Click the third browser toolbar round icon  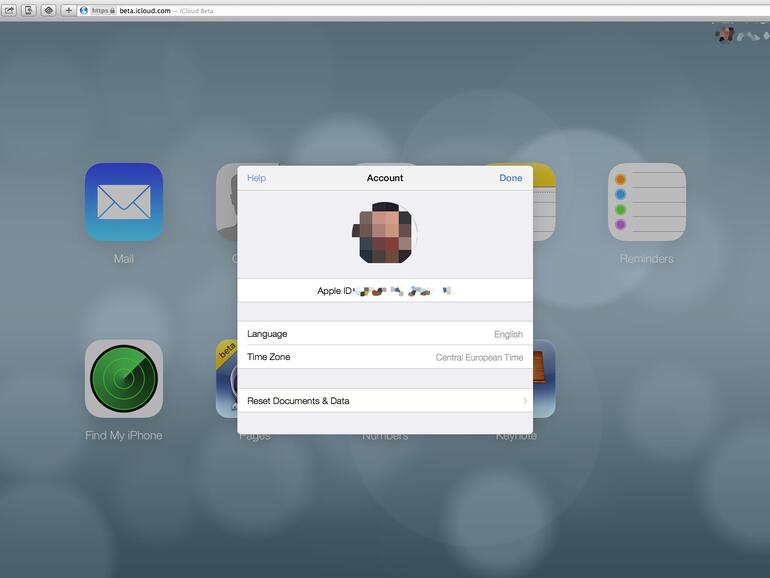click(x=49, y=10)
